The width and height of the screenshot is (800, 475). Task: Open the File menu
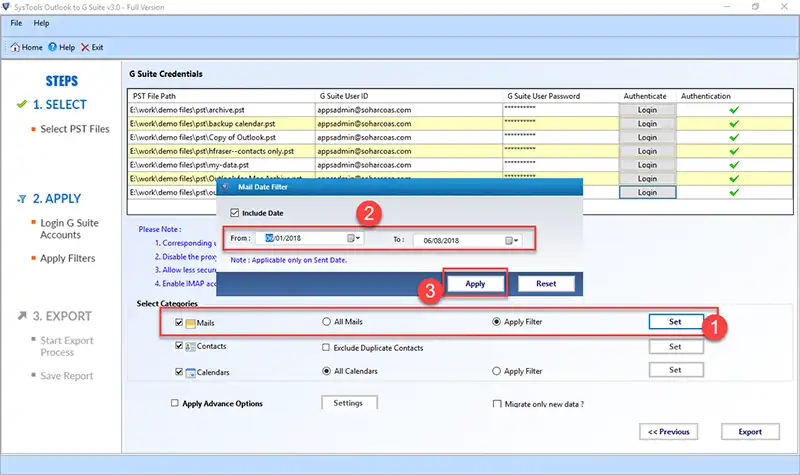coord(16,23)
